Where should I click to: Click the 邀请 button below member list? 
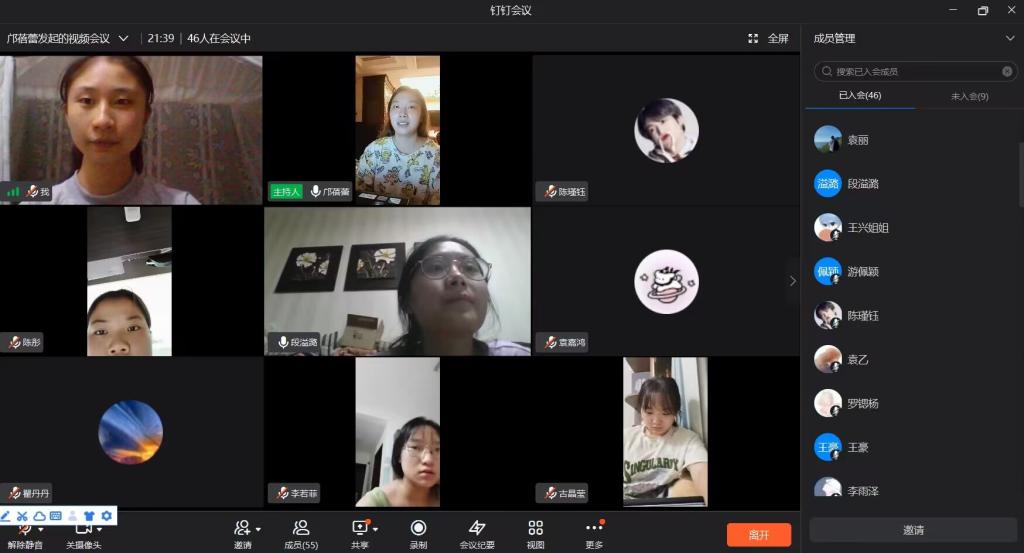(x=912, y=530)
